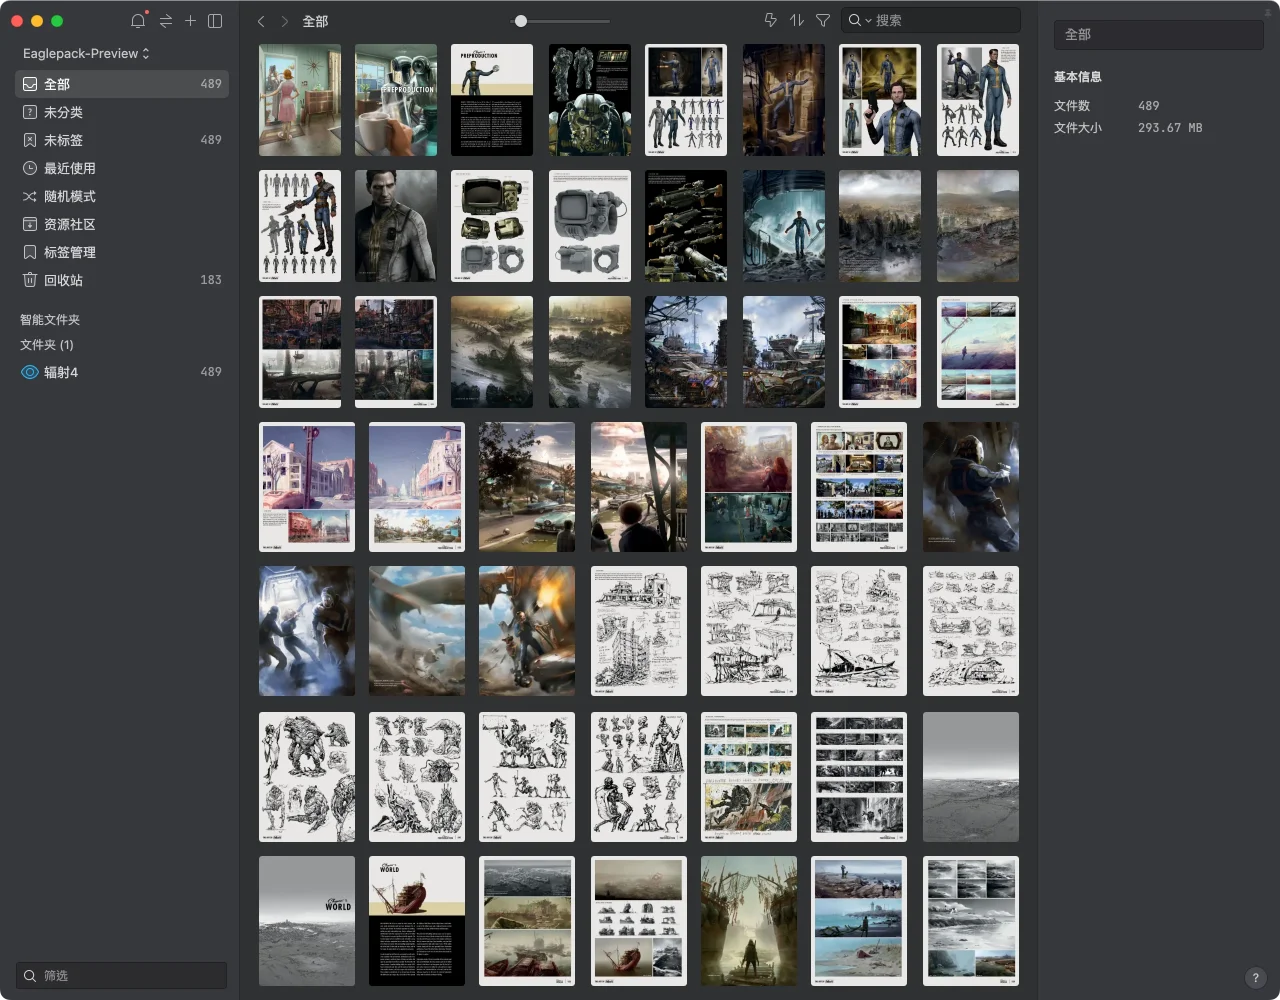Open 随机模式 in the sidebar
This screenshot has width=1280, height=1000.
(x=122, y=196)
